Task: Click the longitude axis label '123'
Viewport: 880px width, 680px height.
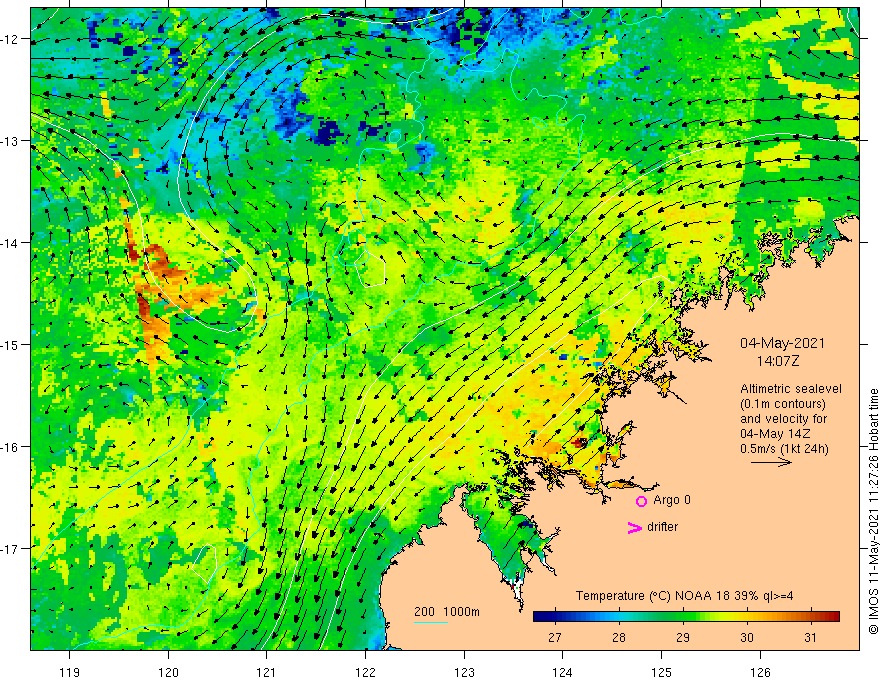Action: (464, 672)
